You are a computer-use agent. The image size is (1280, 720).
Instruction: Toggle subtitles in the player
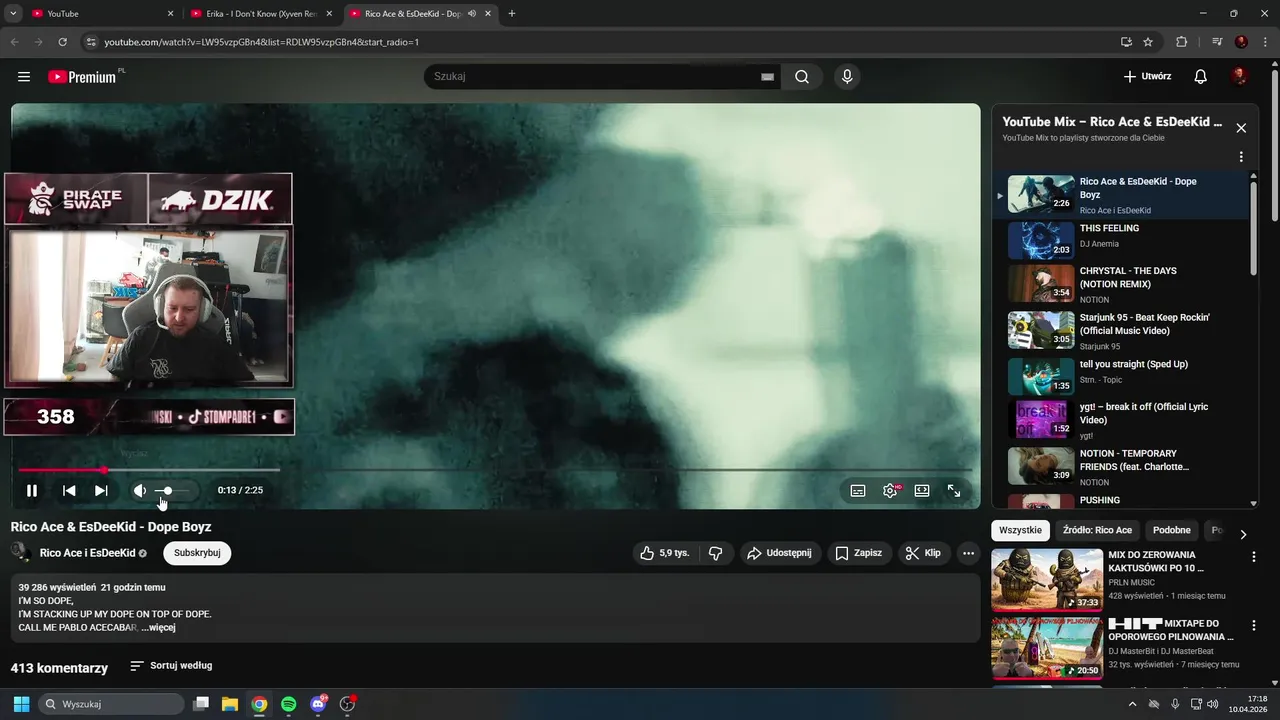pyautogui.click(x=858, y=491)
